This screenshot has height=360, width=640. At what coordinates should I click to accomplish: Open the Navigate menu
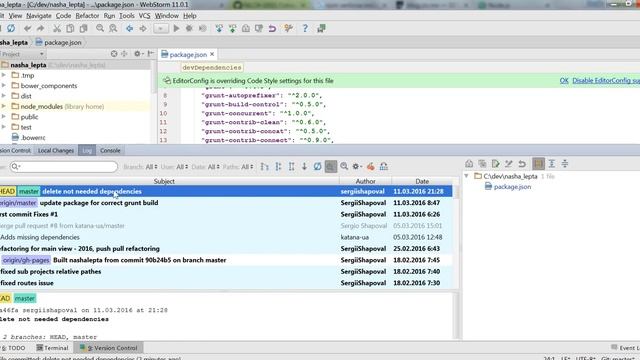click(39, 16)
